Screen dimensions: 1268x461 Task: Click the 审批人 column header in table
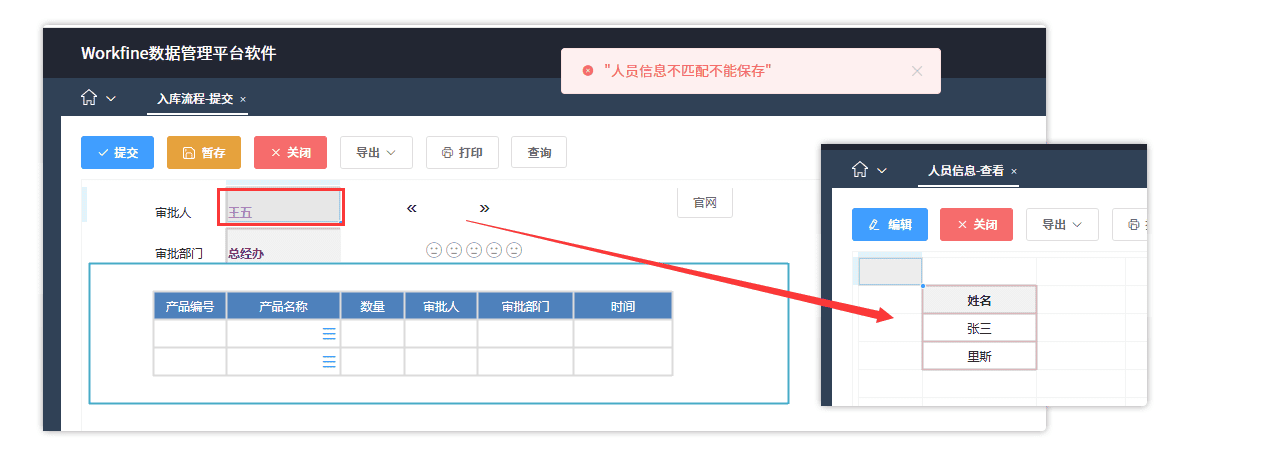[x=441, y=306]
